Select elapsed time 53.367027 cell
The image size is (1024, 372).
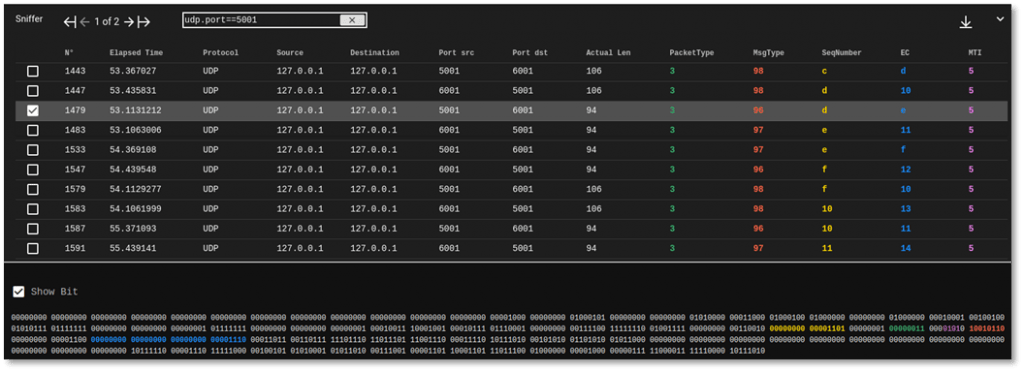click(133, 71)
